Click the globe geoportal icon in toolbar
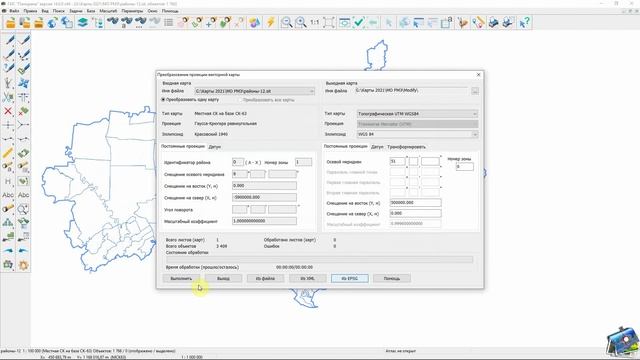The height and width of the screenshot is (360, 640). coord(52,22)
